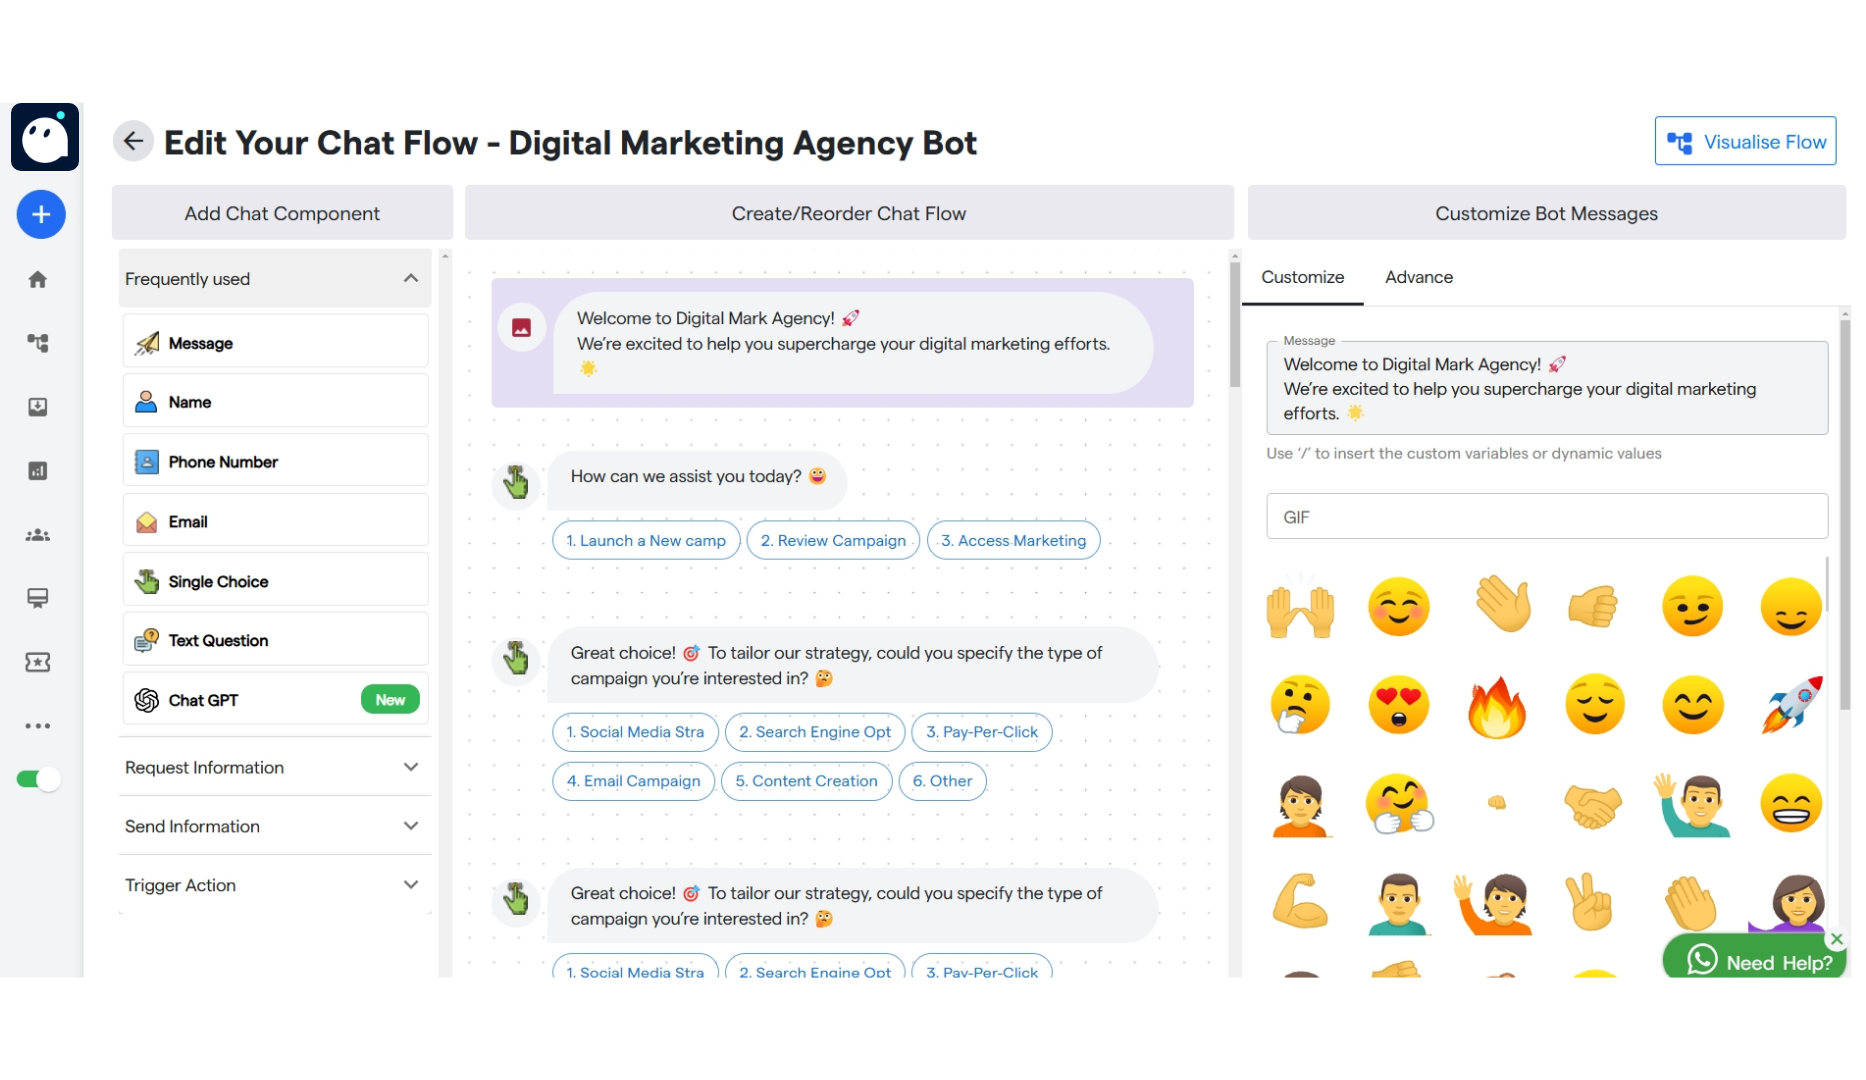Screen dimensions: 1866x1080
Task: Insert the victory hand emoji
Action: [x=1590, y=902]
